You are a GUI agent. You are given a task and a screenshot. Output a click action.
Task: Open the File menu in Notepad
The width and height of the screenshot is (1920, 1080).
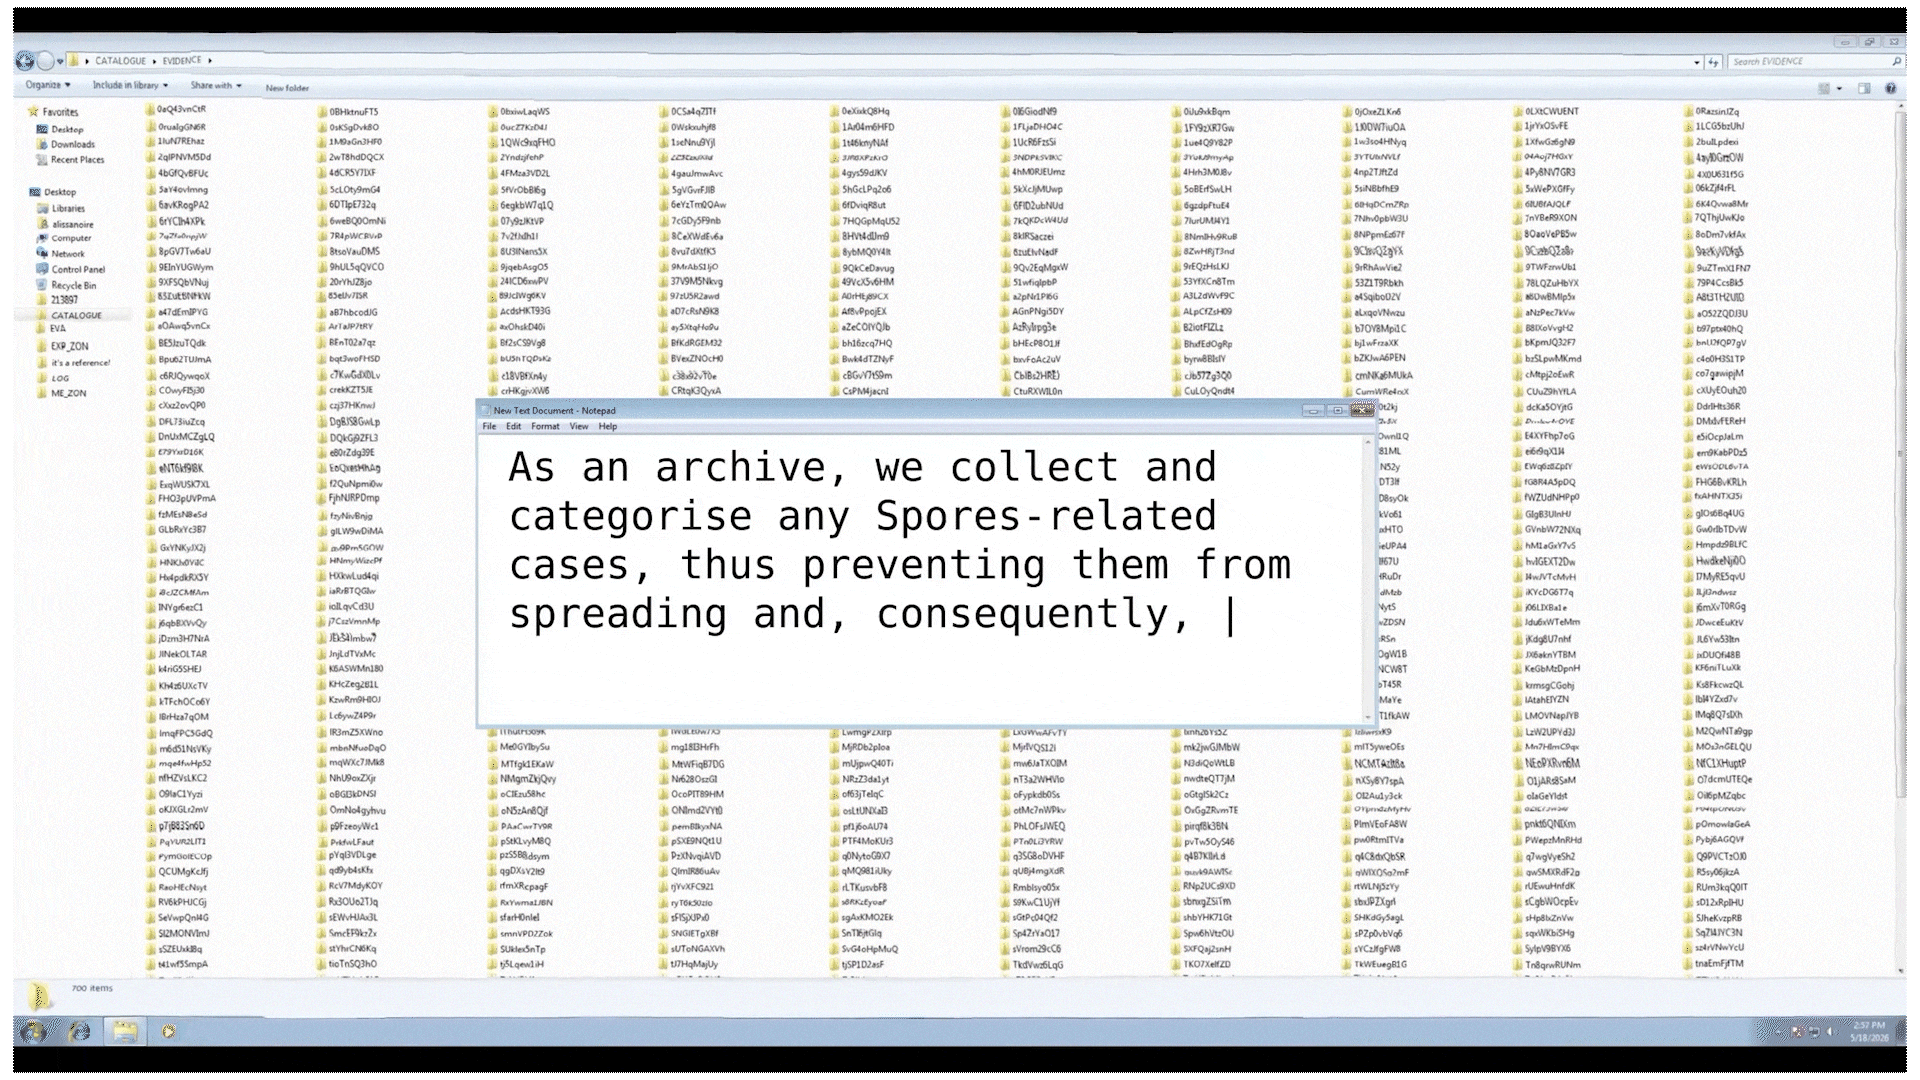tap(489, 426)
